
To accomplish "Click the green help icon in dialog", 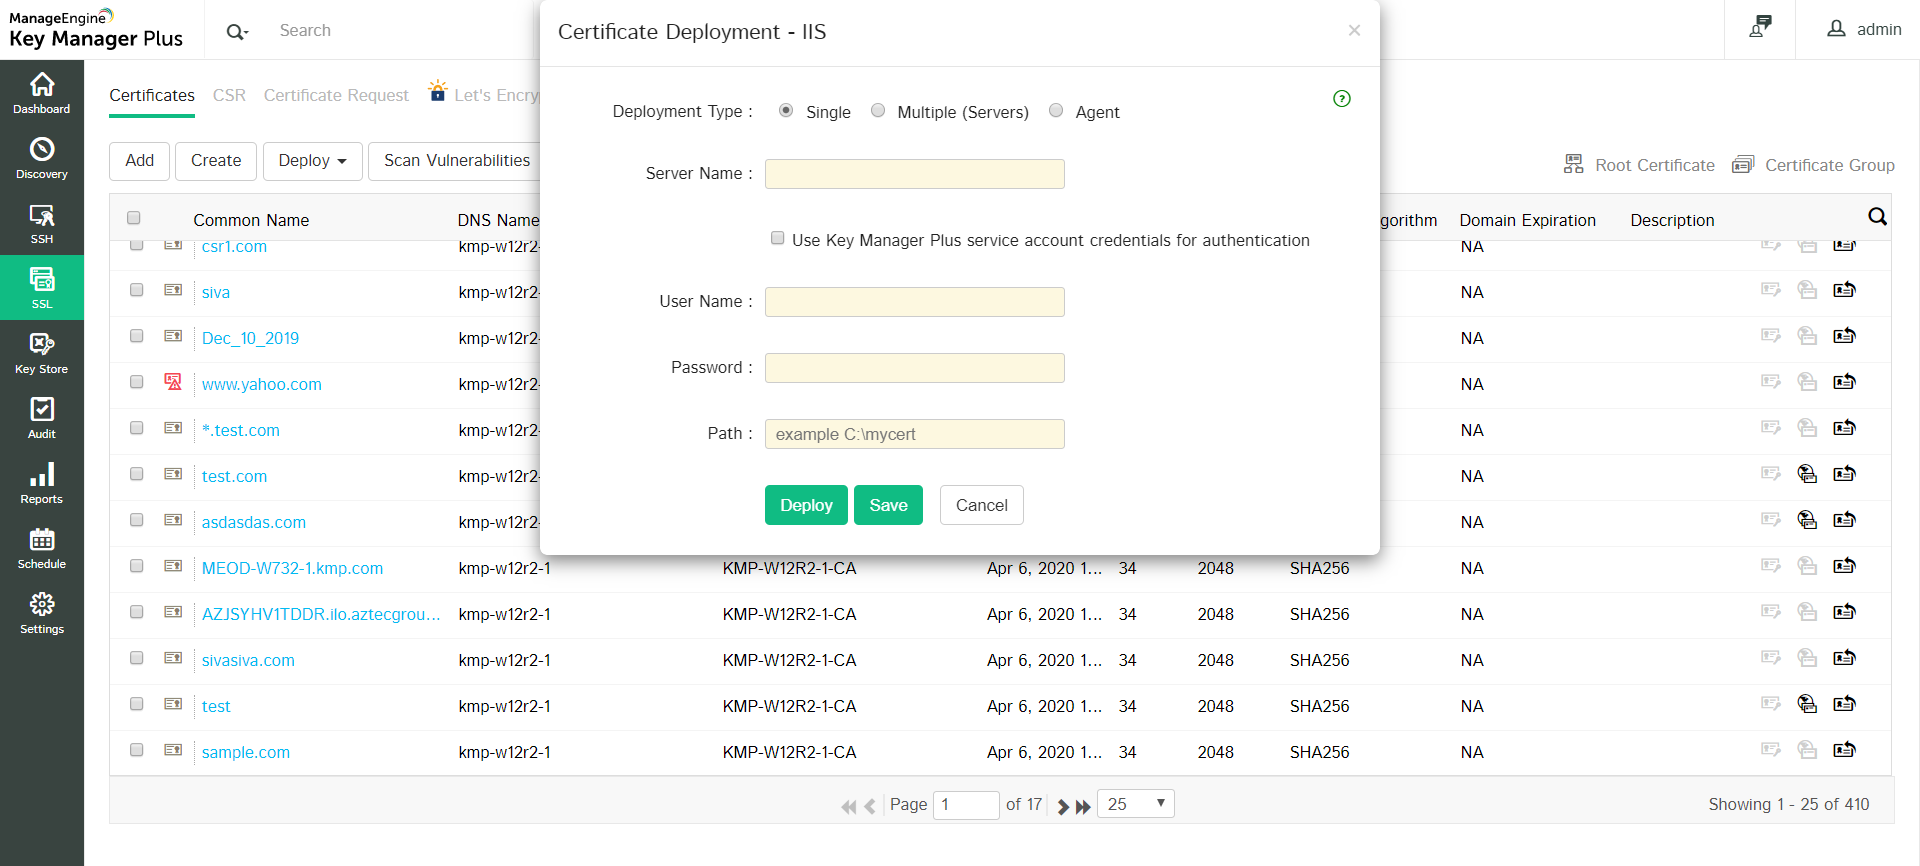I will [x=1342, y=98].
